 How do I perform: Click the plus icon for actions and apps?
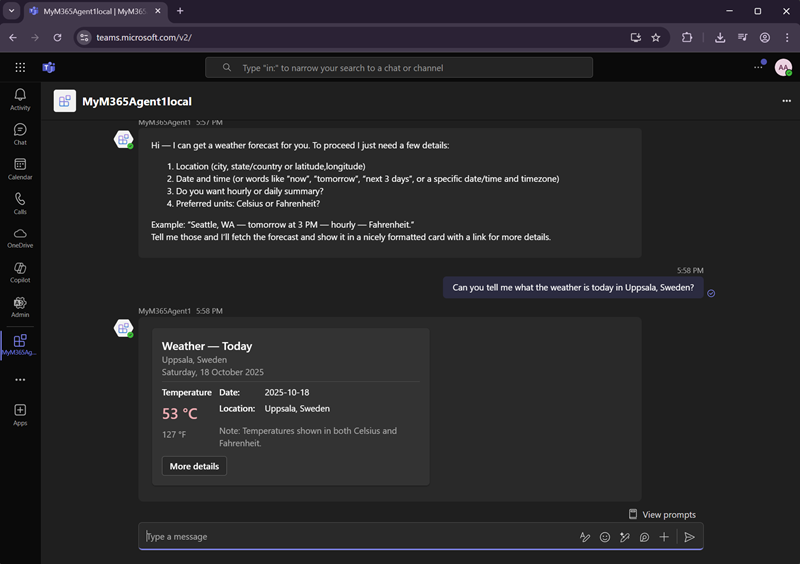click(664, 537)
